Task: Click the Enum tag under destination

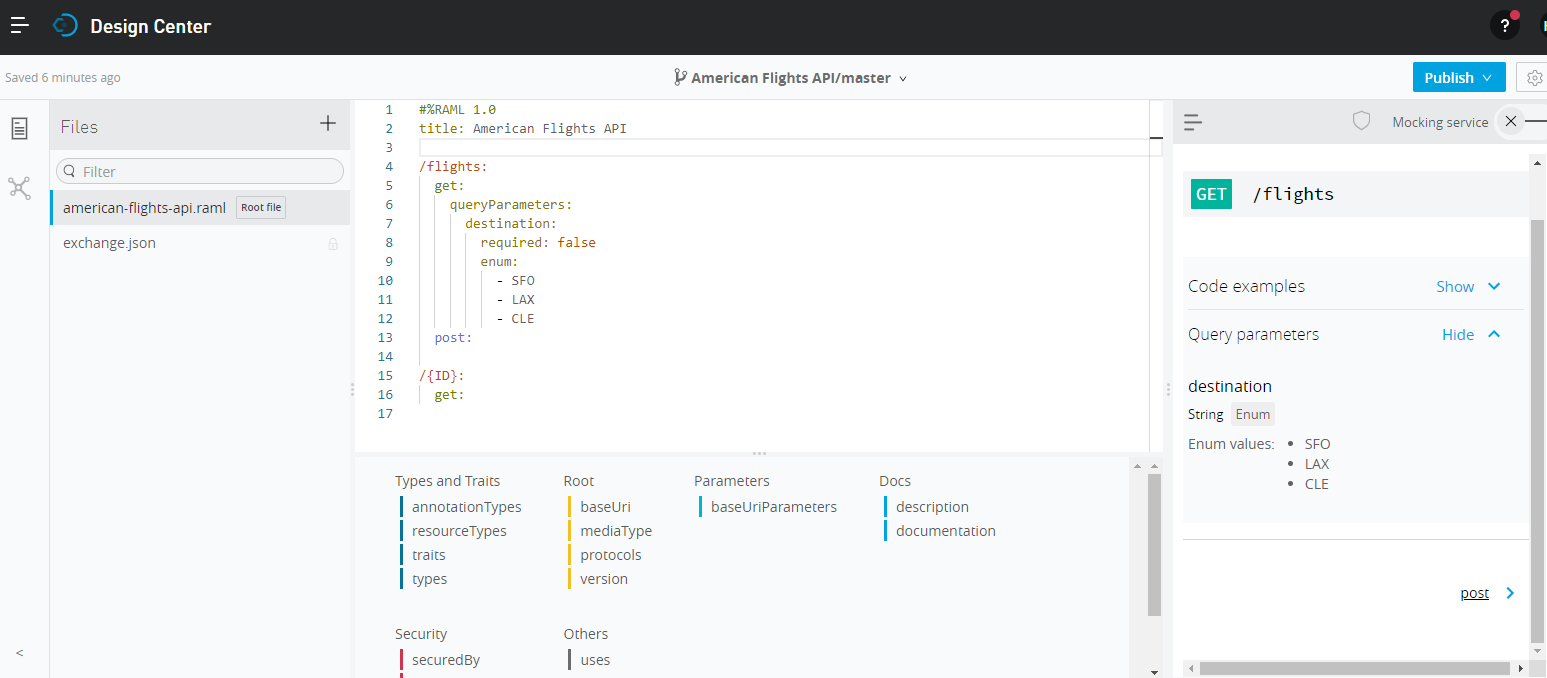Action: click(x=1253, y=414)
